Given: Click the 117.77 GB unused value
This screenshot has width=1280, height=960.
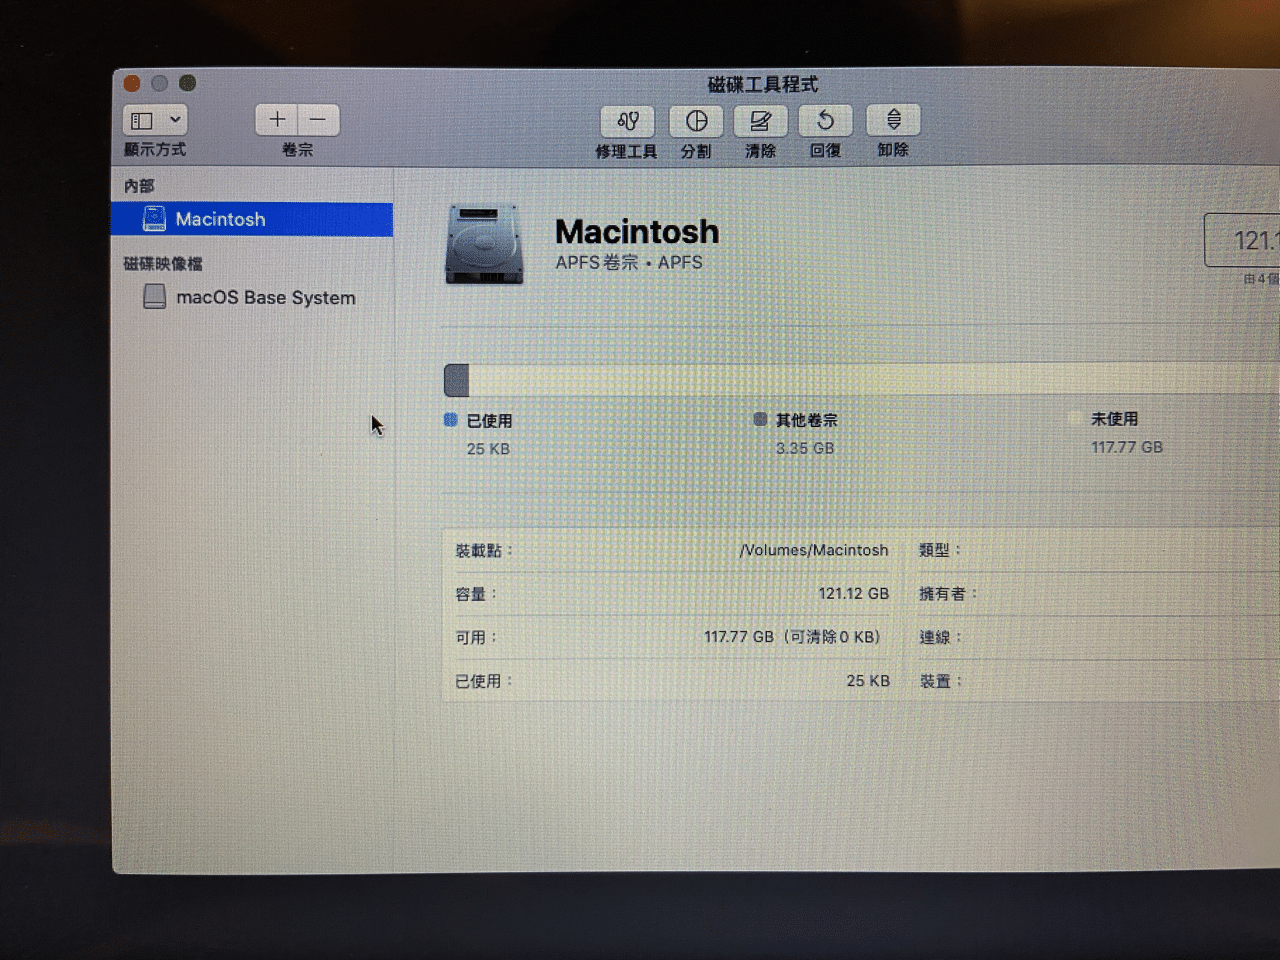Looking at the screenshot, I should pos(1127,447).
